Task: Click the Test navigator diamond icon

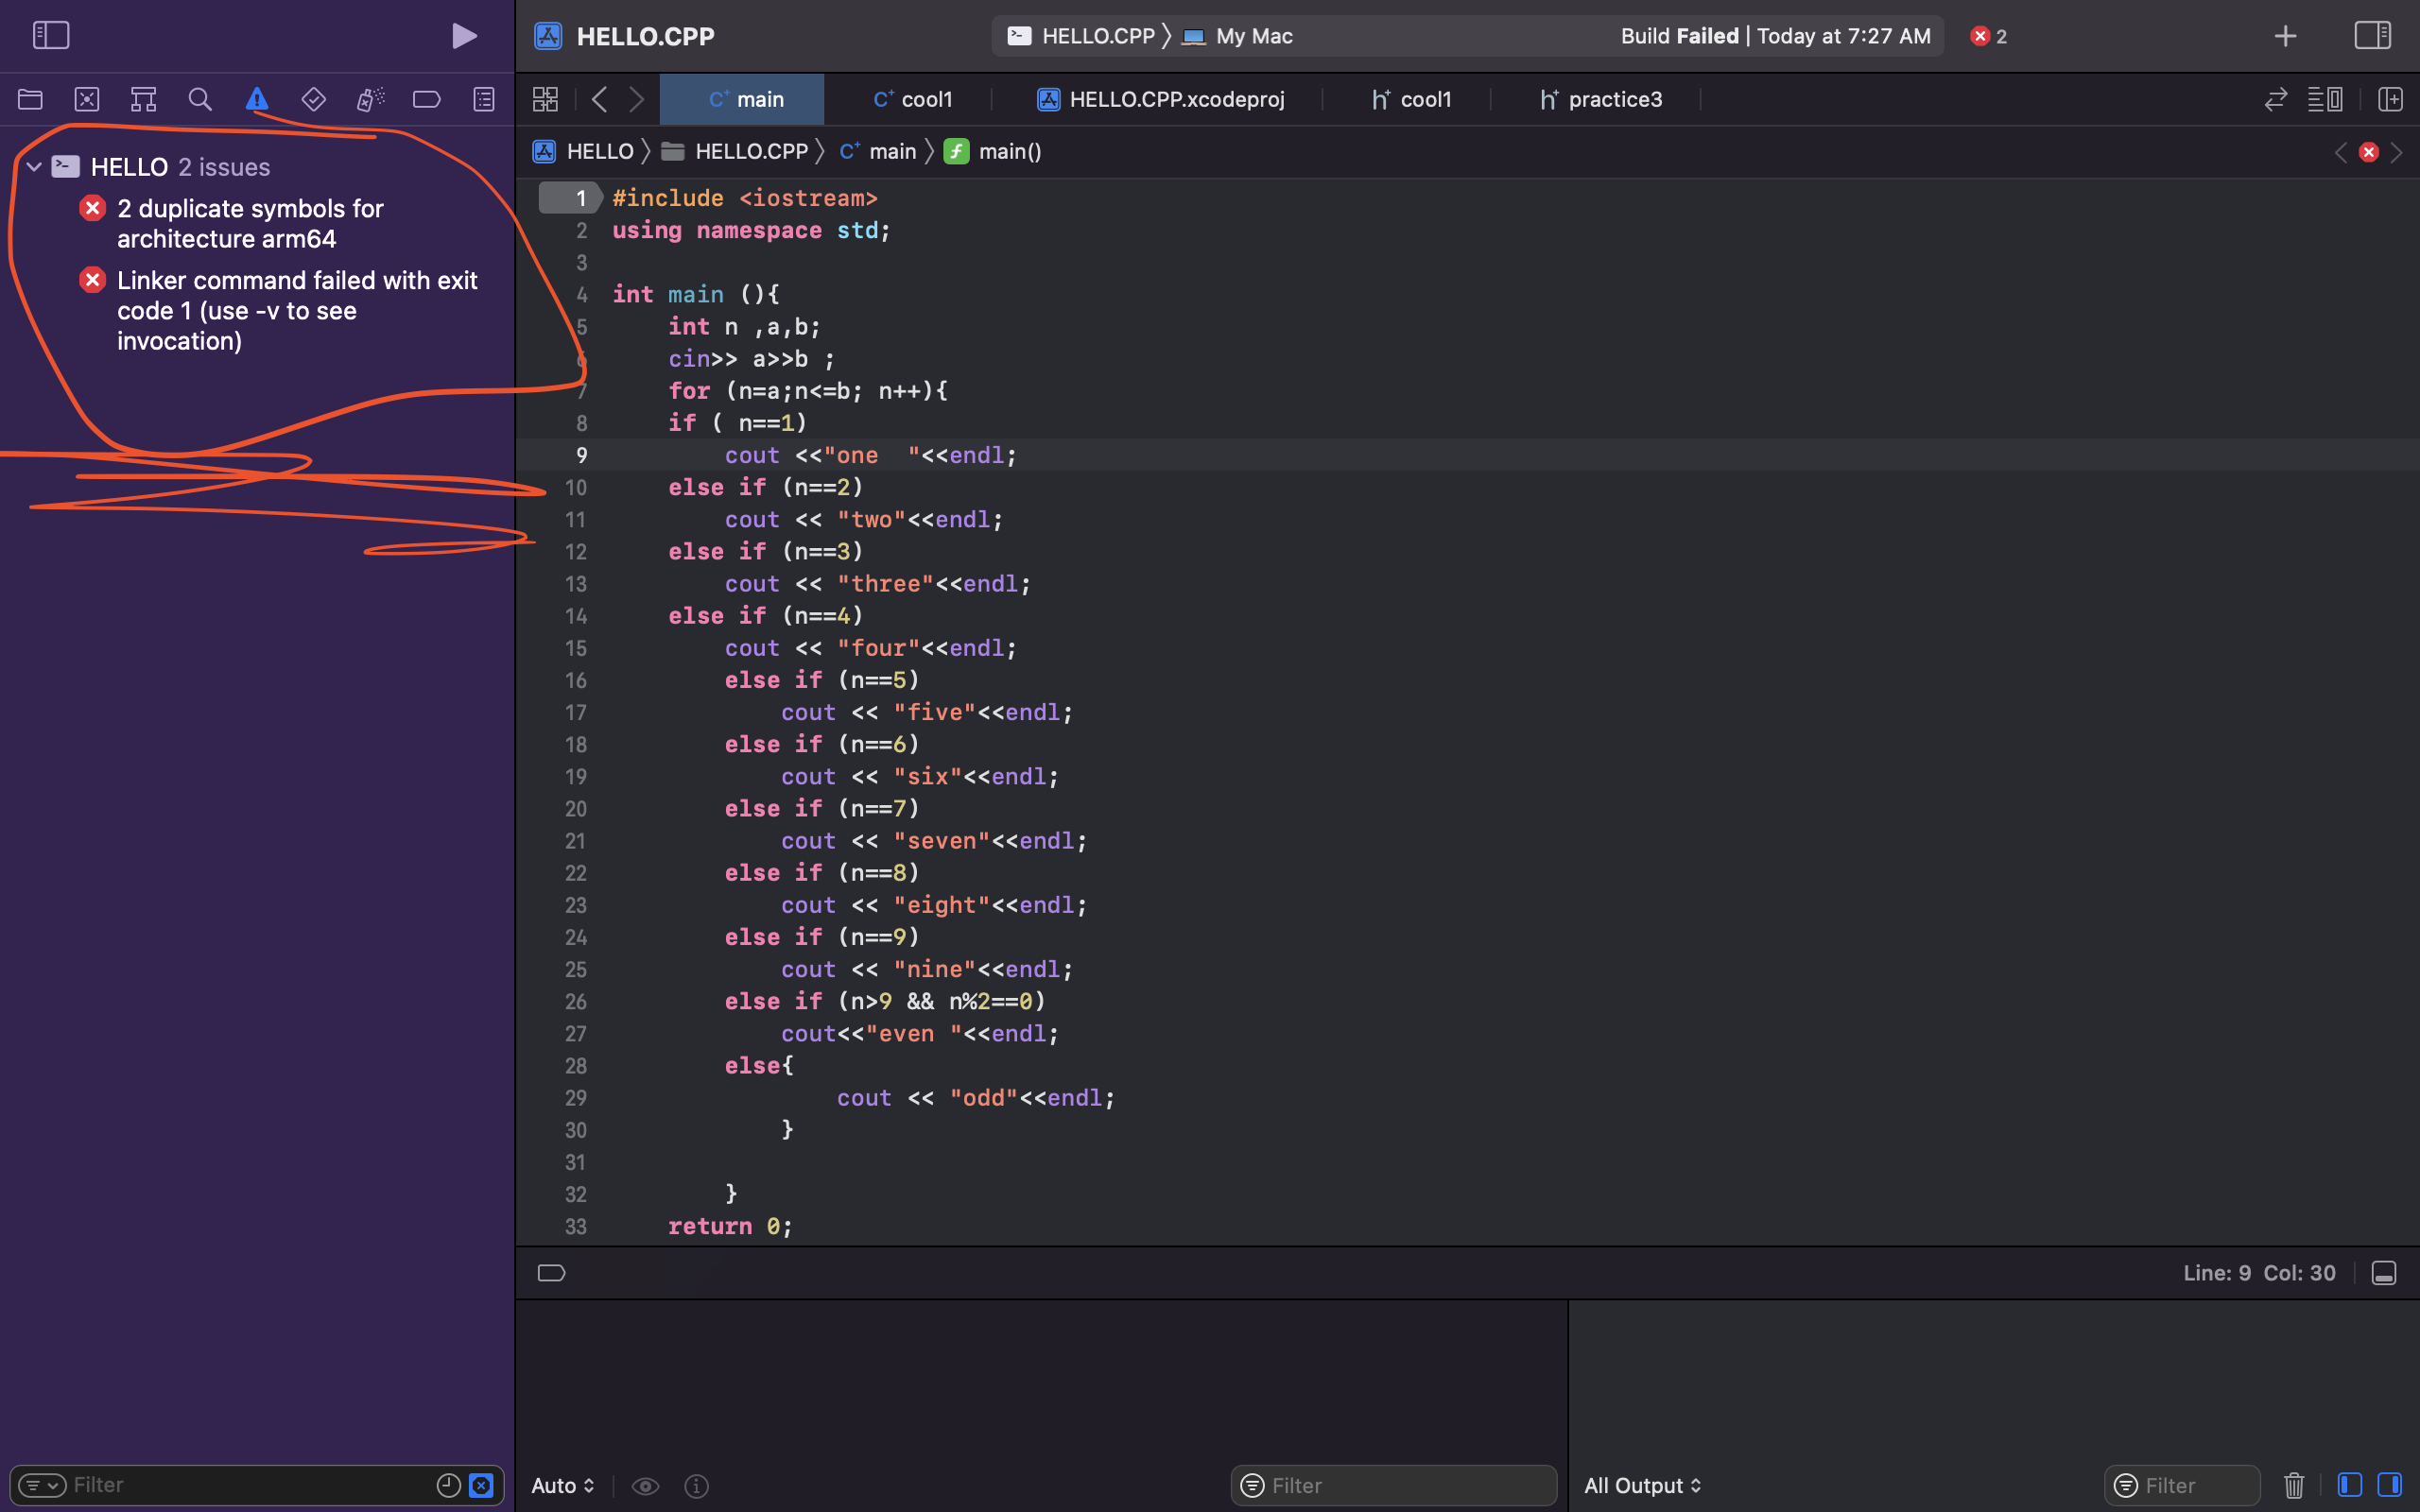Action: click(x=314, y=99)
